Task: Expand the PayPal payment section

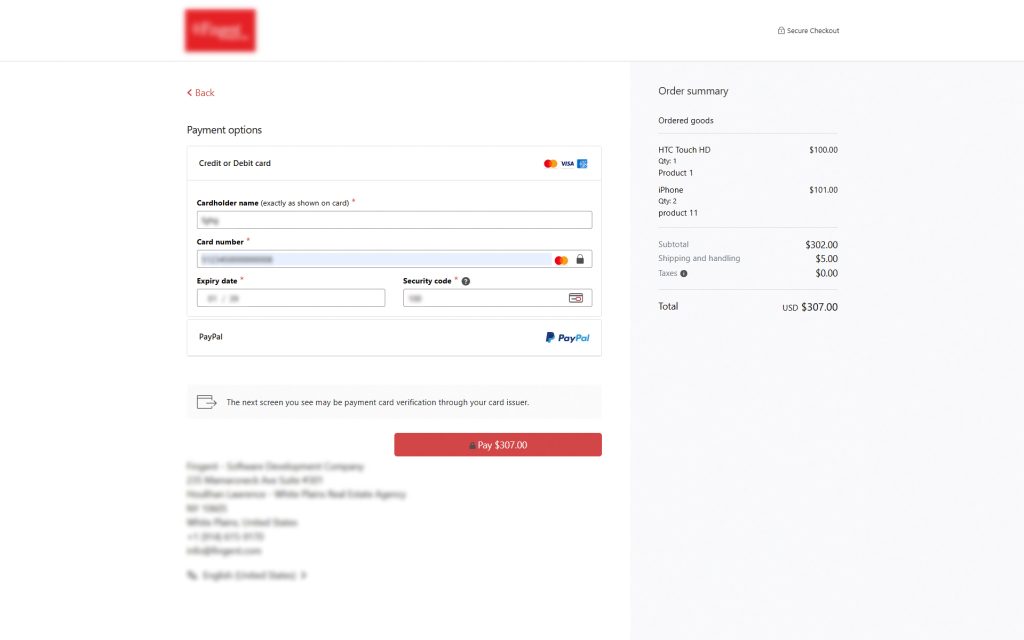Action: (394, 337)
